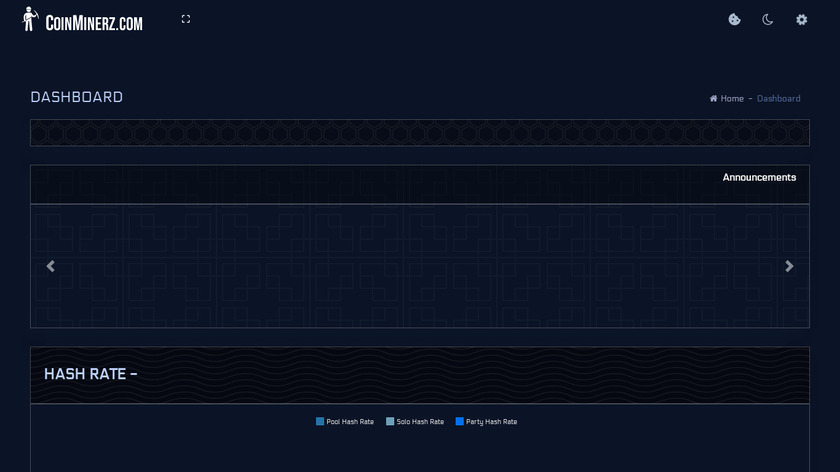The image size is (840, 472).
Task: Open the cookie settings icon
Action: 734,20
